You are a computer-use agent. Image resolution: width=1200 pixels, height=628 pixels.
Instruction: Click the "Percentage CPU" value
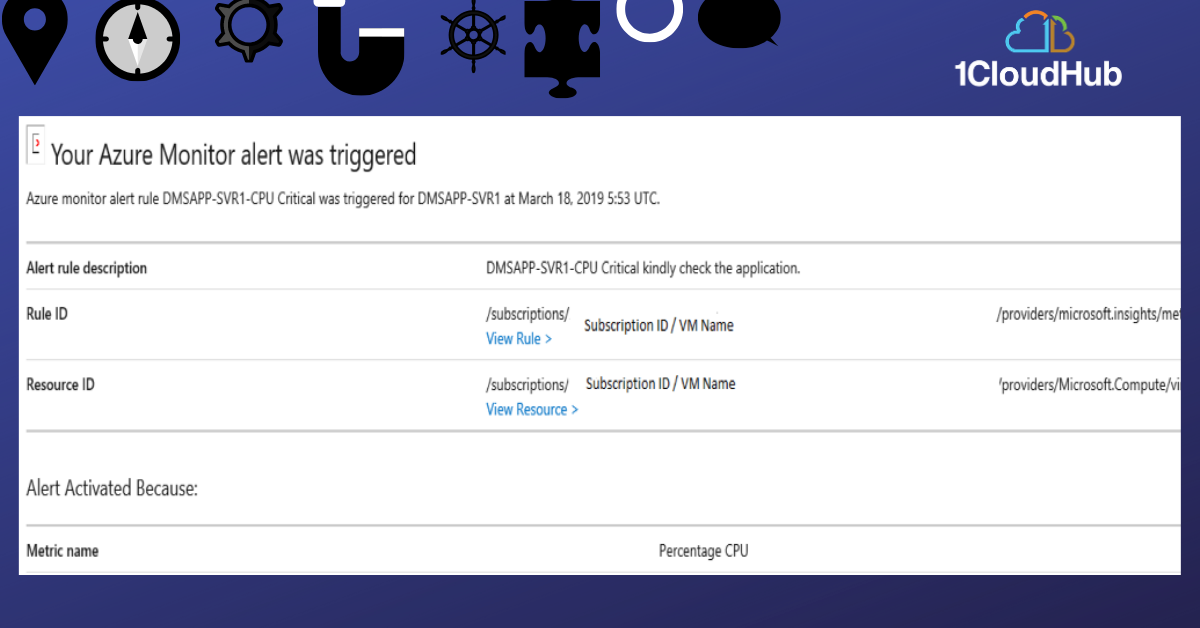(703, 551)
